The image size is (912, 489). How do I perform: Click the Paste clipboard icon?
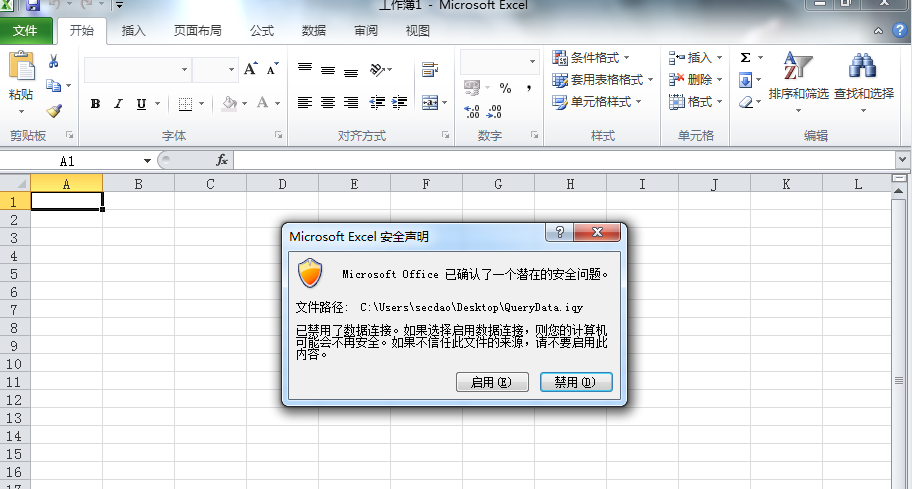[22, 65]
